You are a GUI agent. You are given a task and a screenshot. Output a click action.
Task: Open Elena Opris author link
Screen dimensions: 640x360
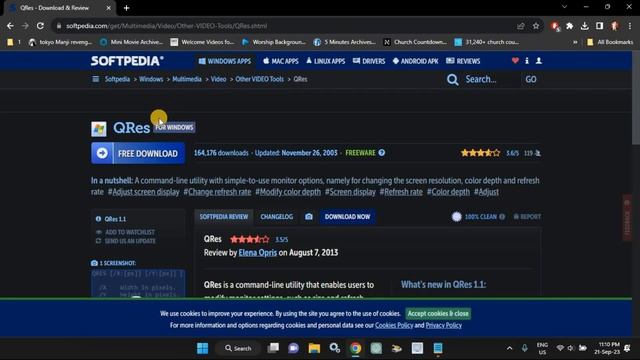click(258, 253)
